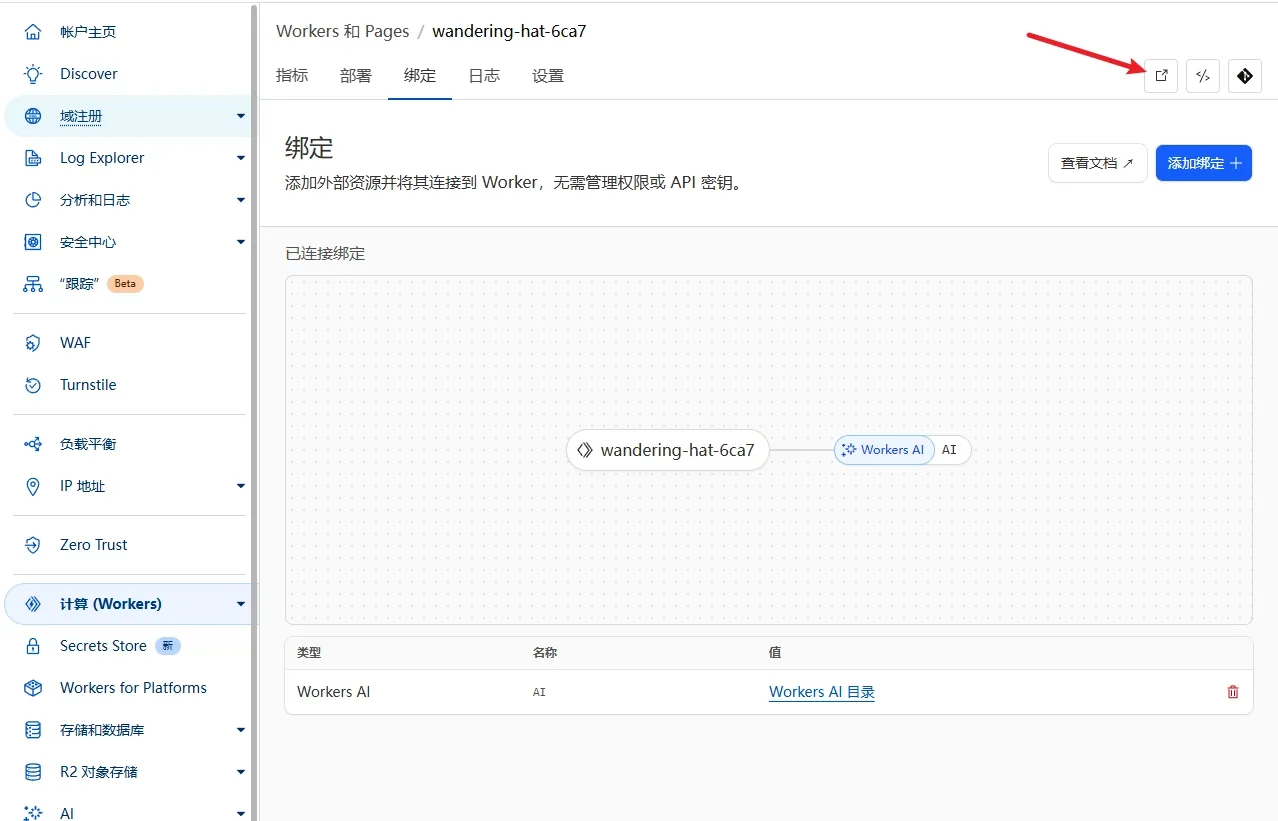Click the AI sparkle icon in sidebar
Screen dimensions: 1278x821
pos(33,813)
